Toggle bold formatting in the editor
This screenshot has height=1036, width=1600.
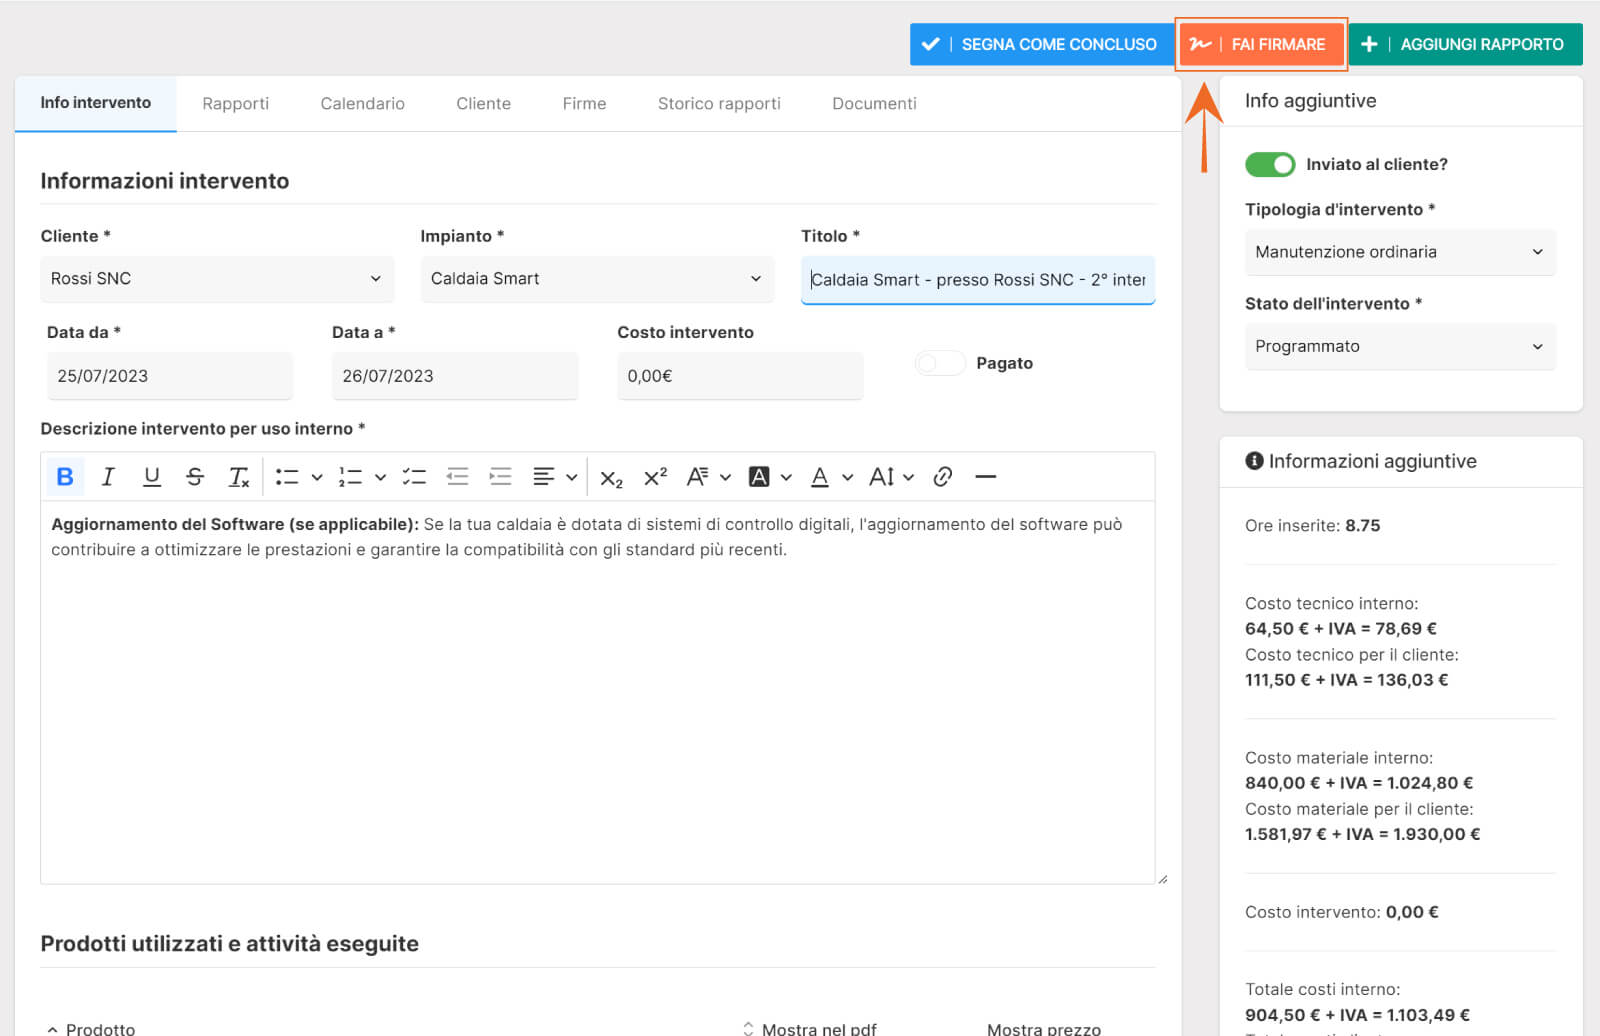(65, 477)
